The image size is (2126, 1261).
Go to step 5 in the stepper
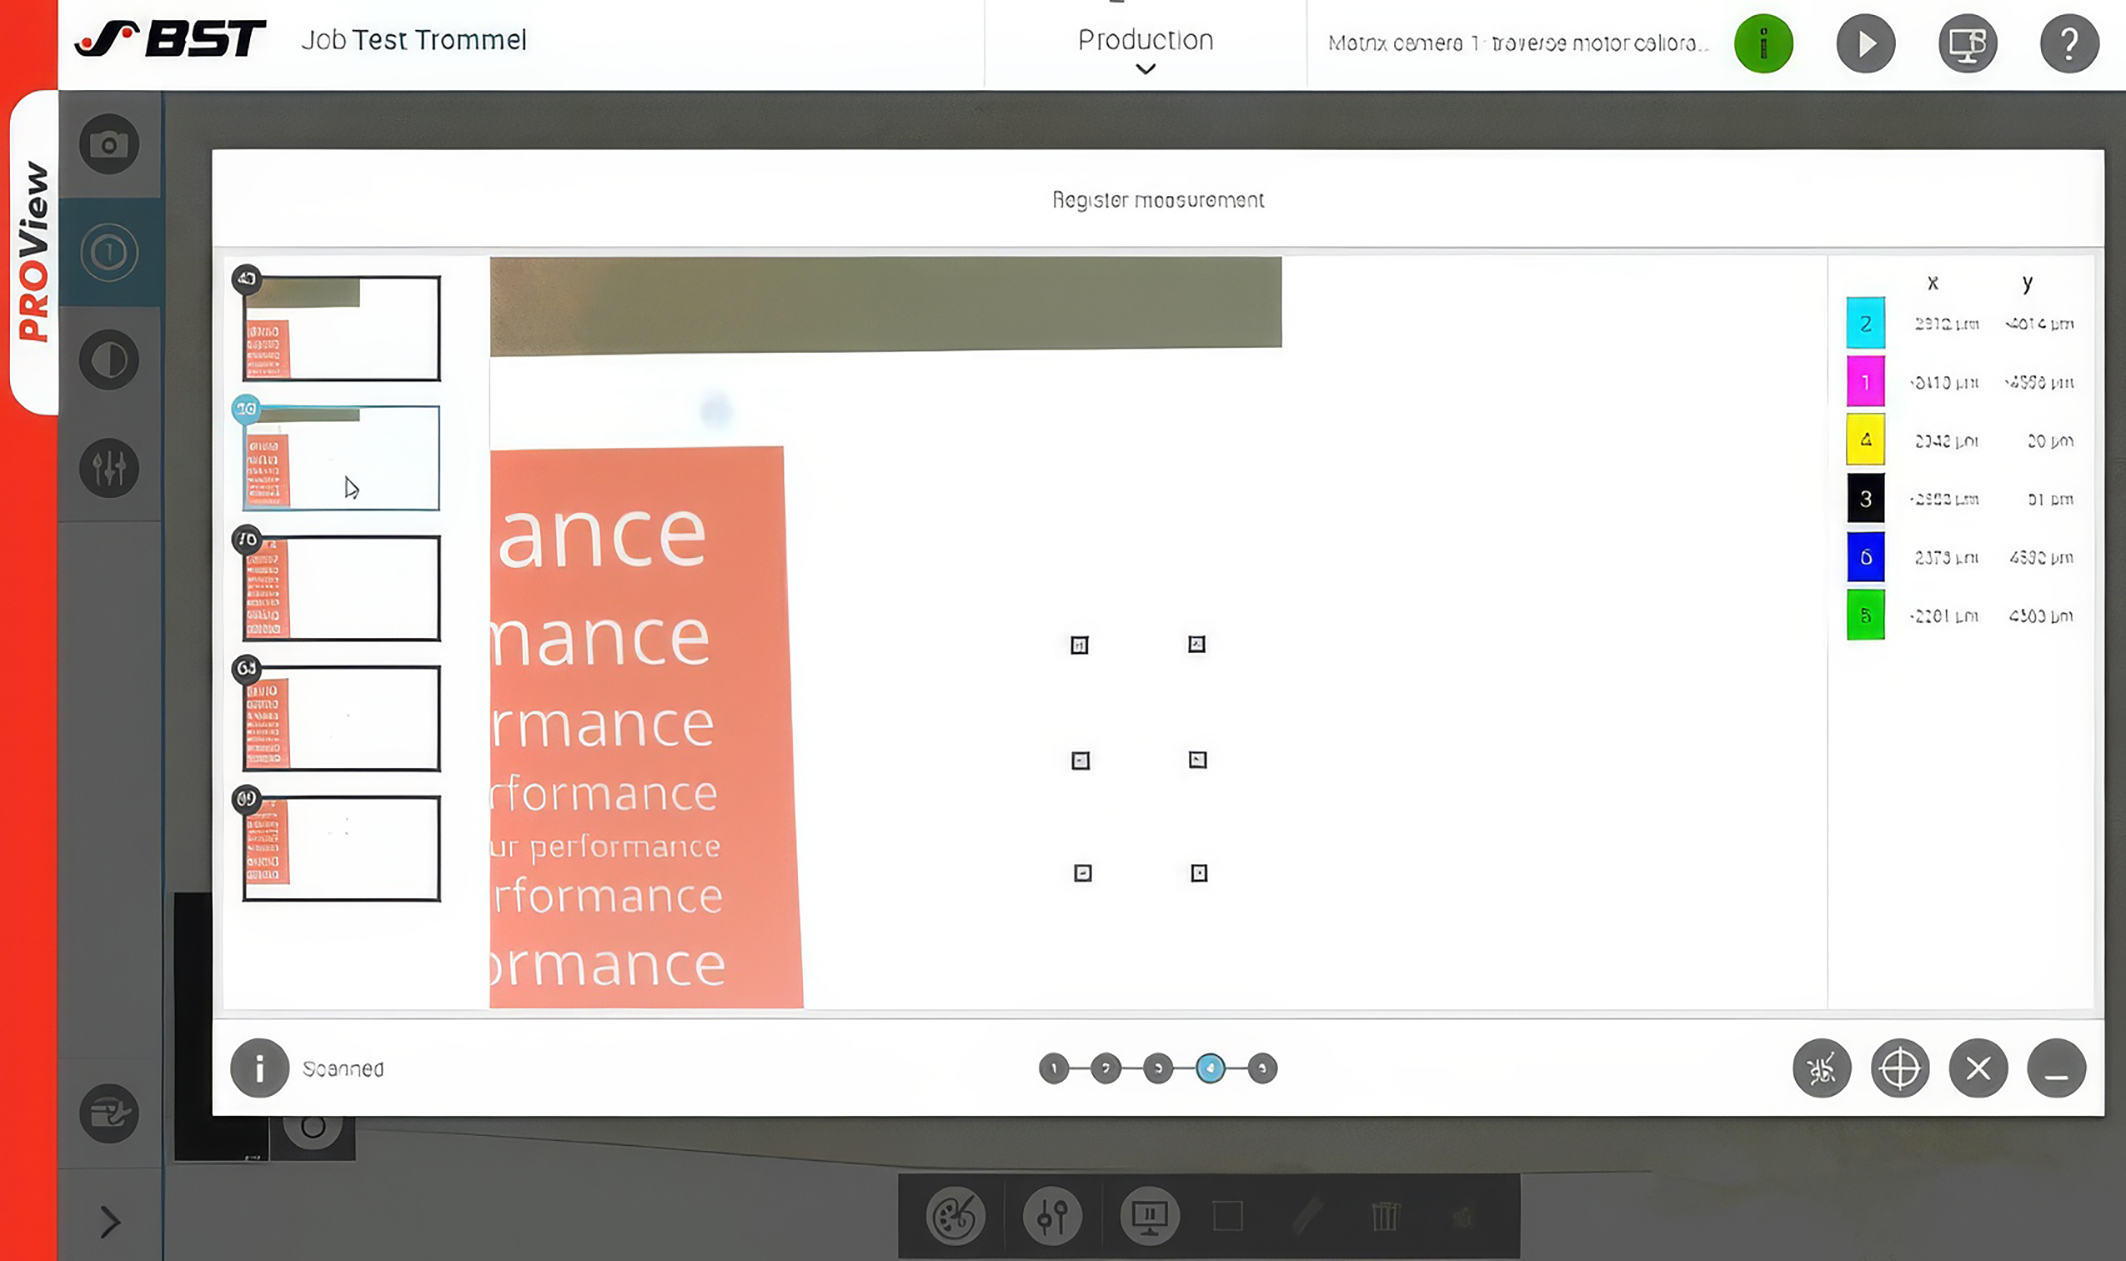coord(1262,1068)
